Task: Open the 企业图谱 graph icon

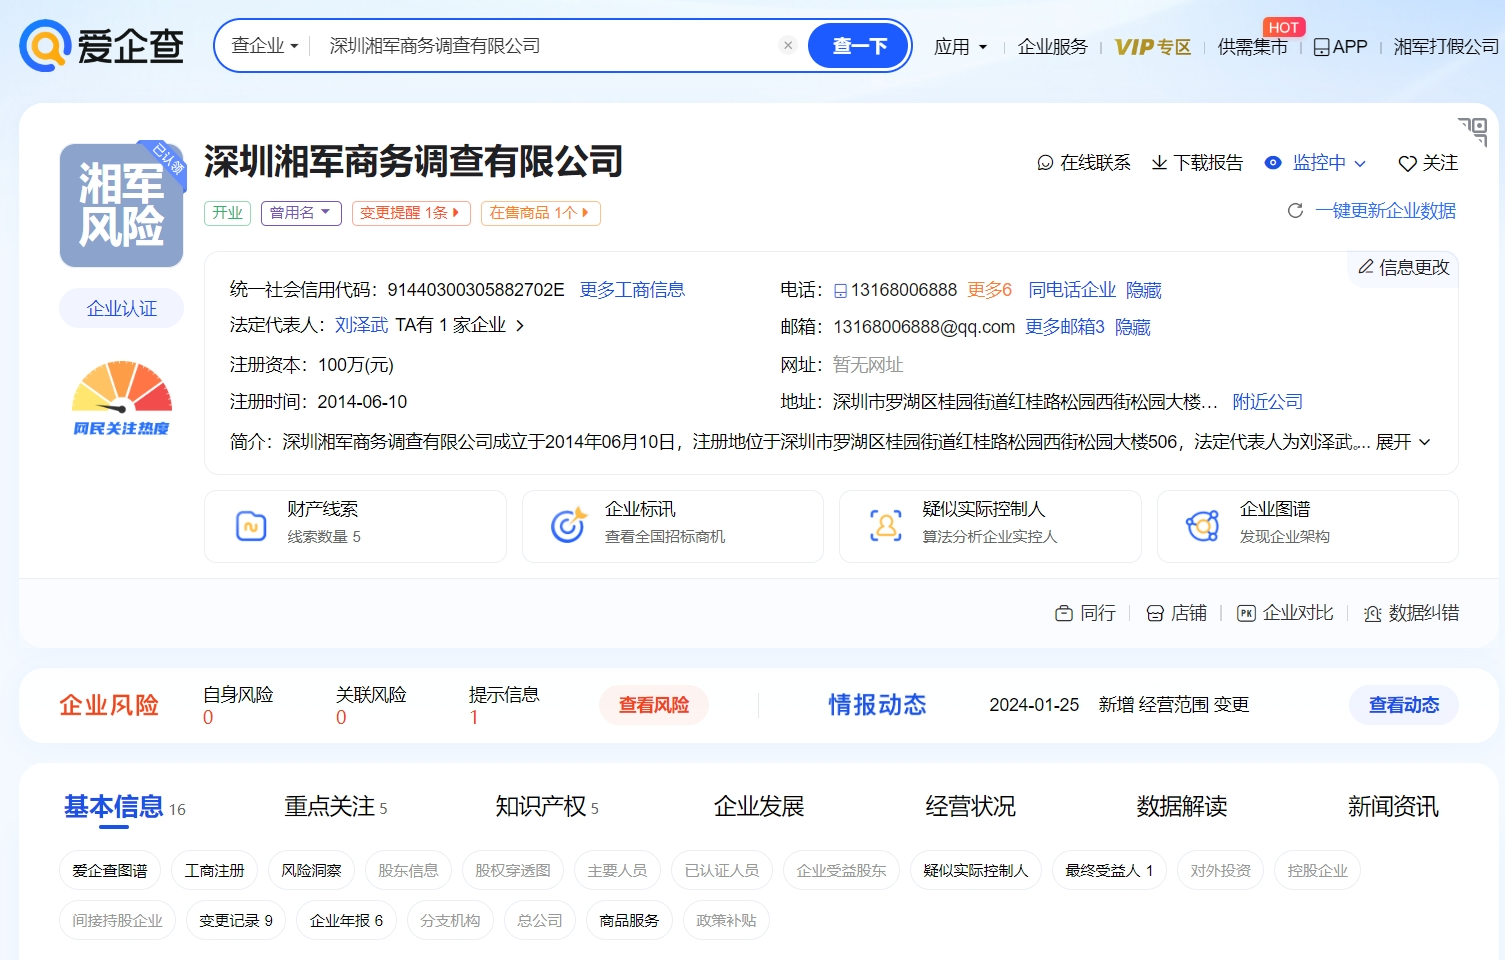Action: [1202, 525]
